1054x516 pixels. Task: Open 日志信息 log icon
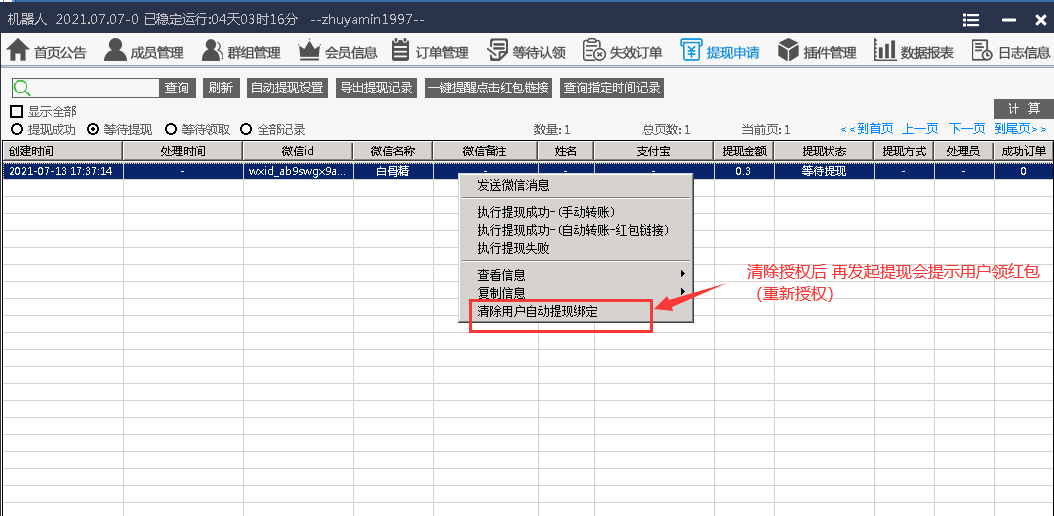point(981,51)
